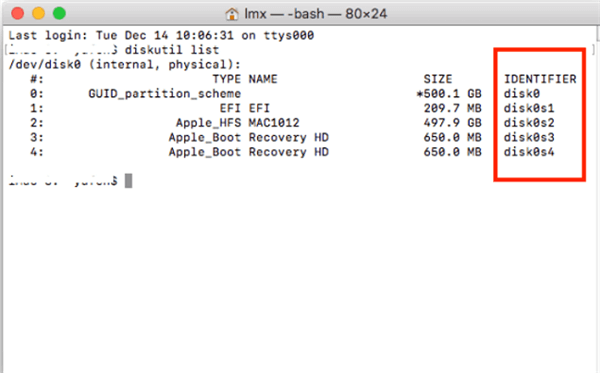
Task: Click the 'Apple_HFS' type text
Action: coord(208,123)
